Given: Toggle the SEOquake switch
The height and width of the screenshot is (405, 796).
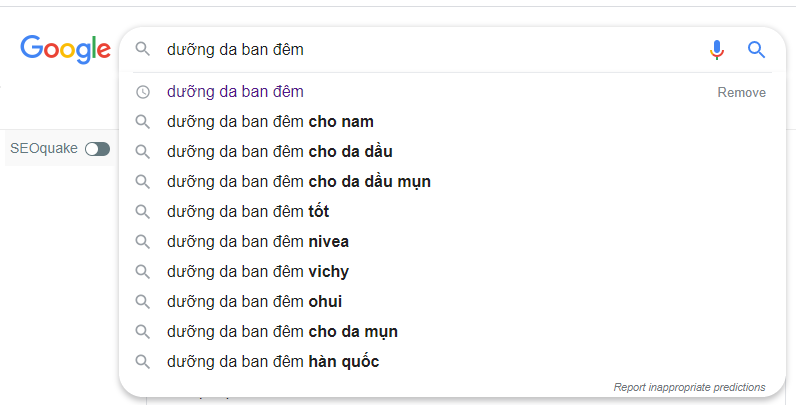Looking at the screenshot, I should tap(97, 149).
